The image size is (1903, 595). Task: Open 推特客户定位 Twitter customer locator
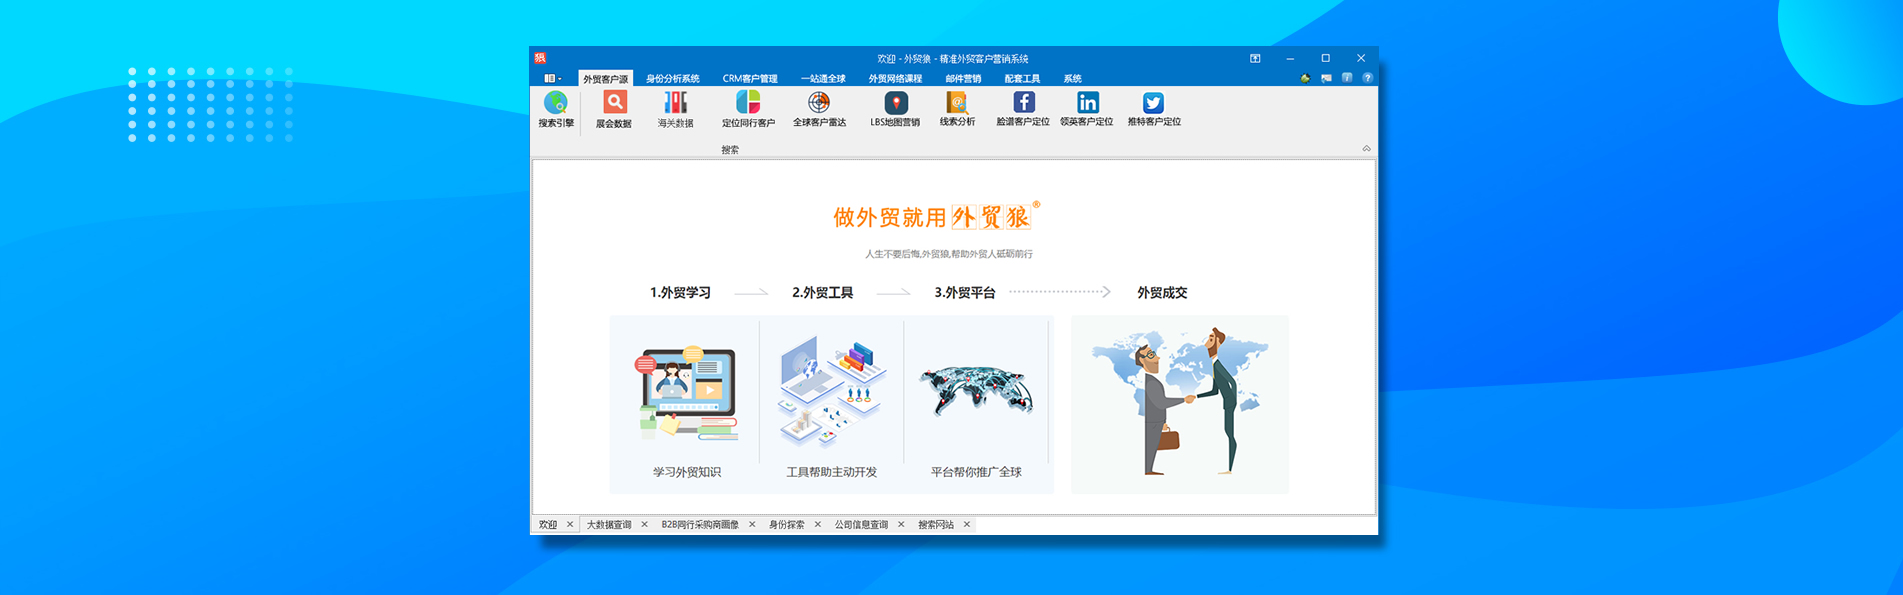coord(1154,110)
